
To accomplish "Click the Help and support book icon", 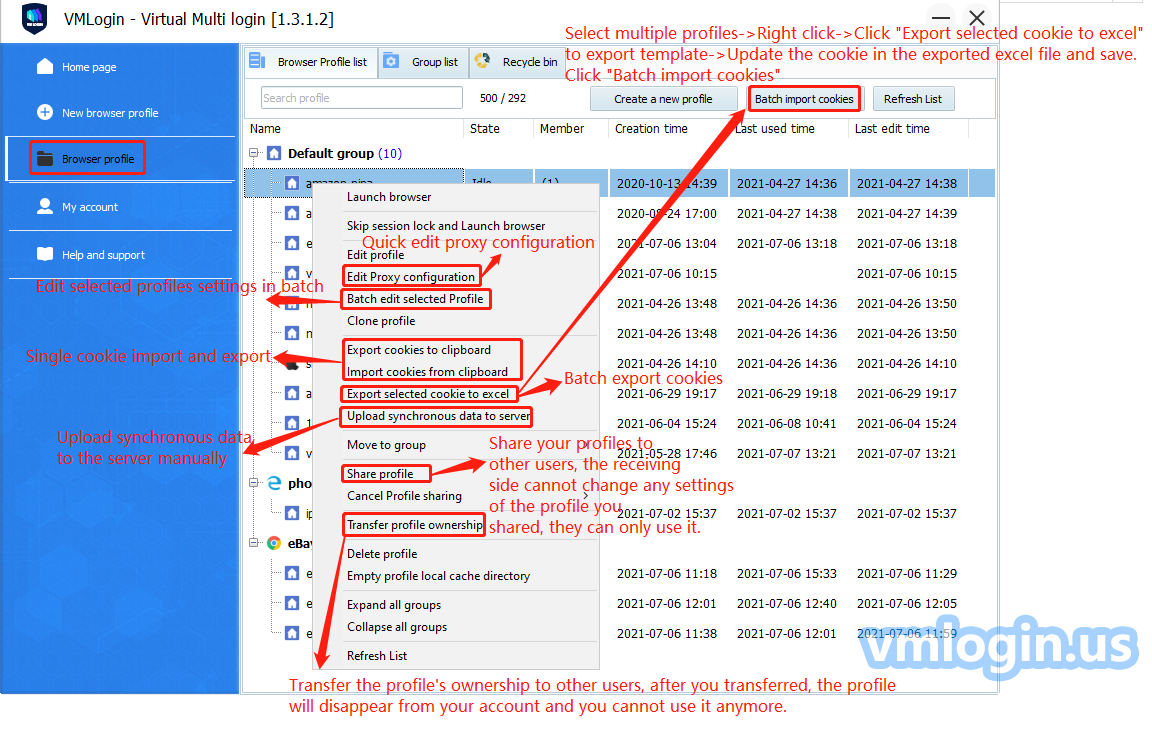I will point(45,255).
